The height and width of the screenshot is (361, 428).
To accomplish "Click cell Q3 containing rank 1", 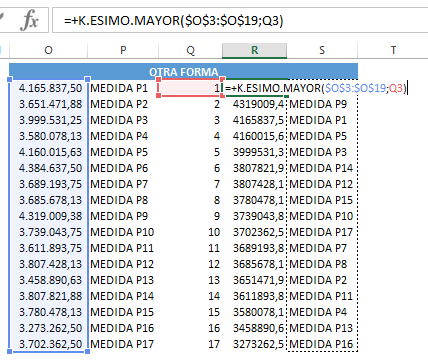I will (190, 88).
